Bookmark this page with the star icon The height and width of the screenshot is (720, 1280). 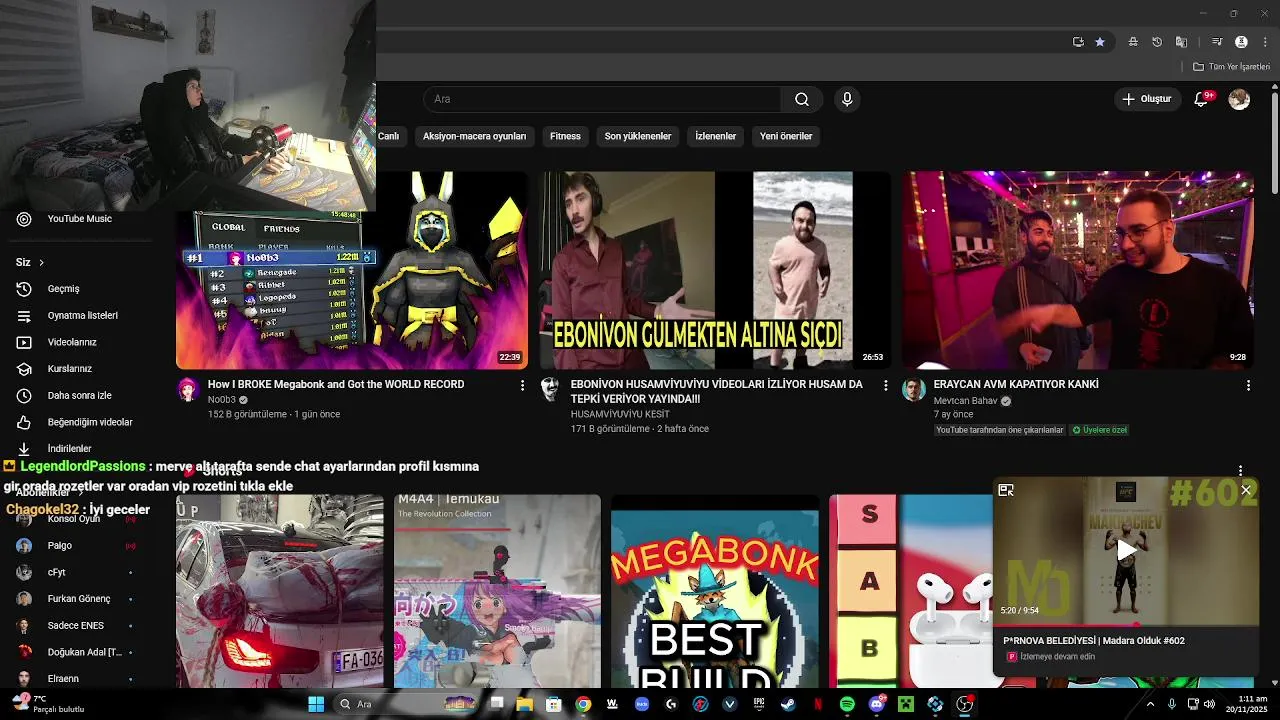pos(1100,42)
